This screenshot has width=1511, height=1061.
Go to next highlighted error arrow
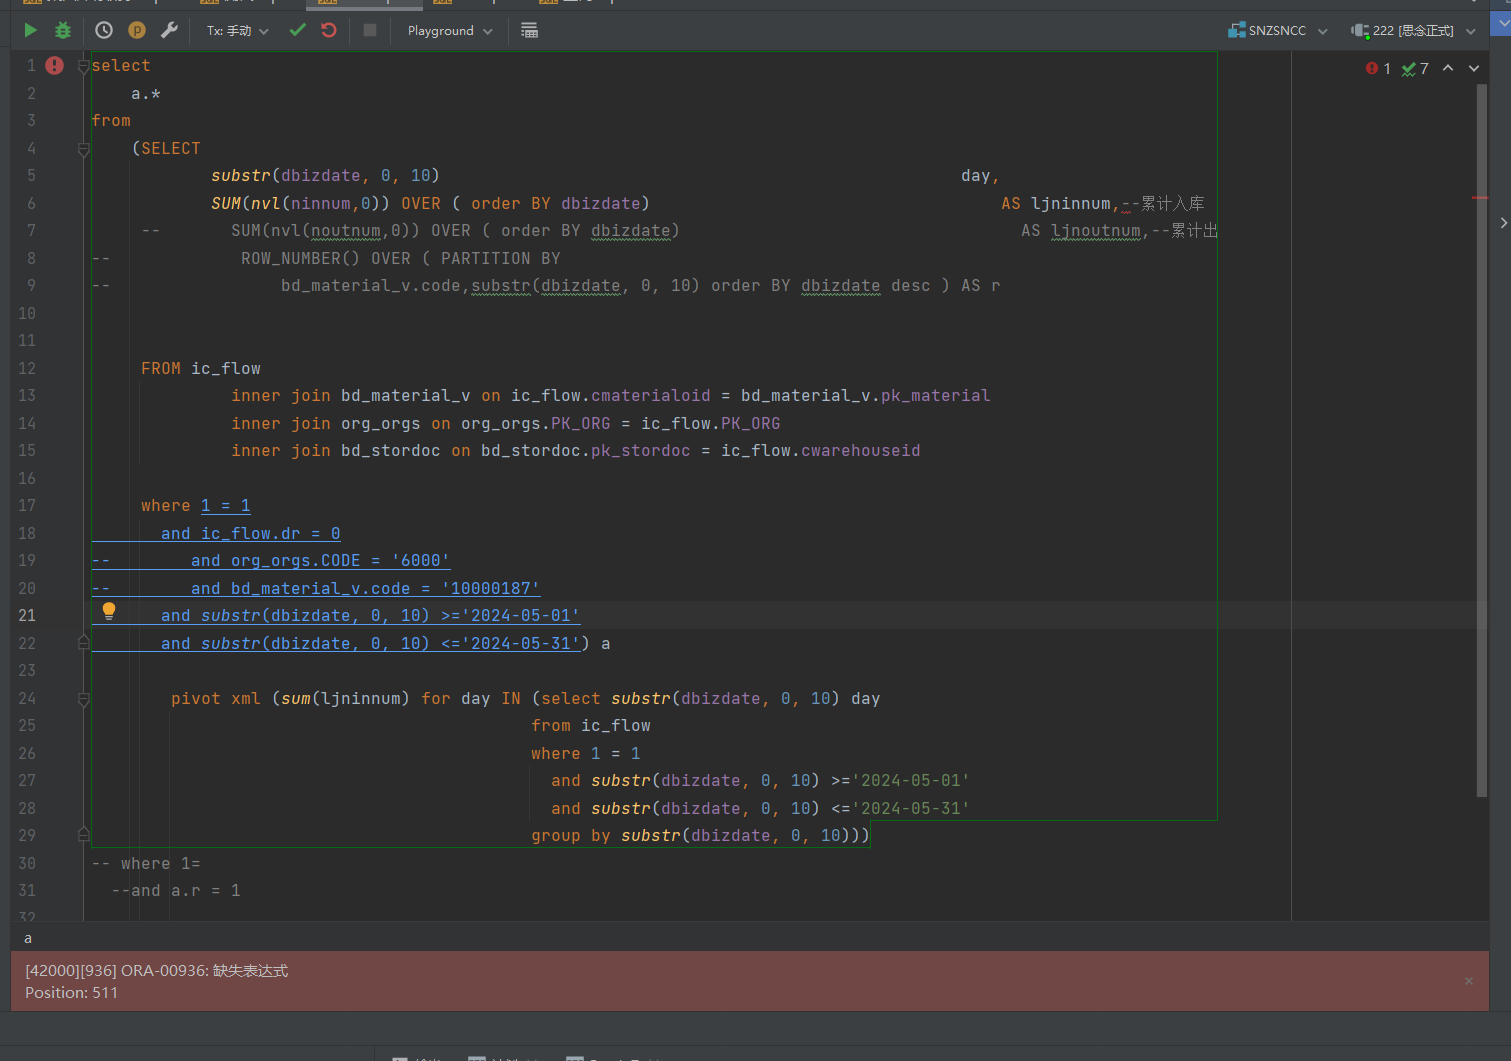(x=1474, y=68)
